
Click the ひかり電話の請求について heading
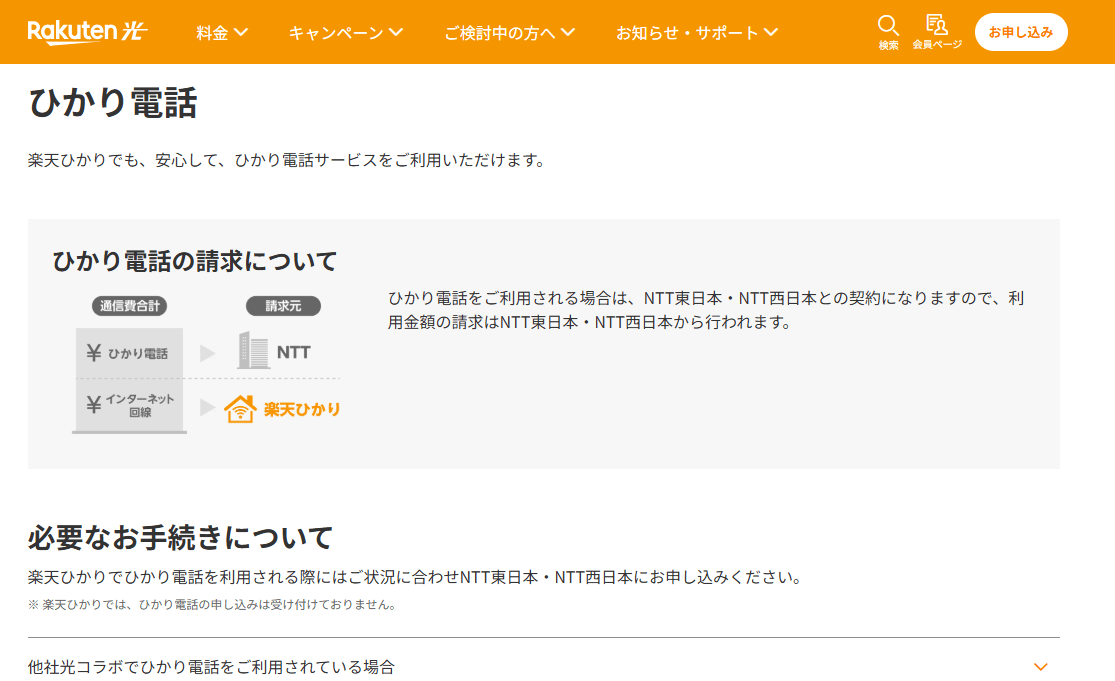[195, 261]
